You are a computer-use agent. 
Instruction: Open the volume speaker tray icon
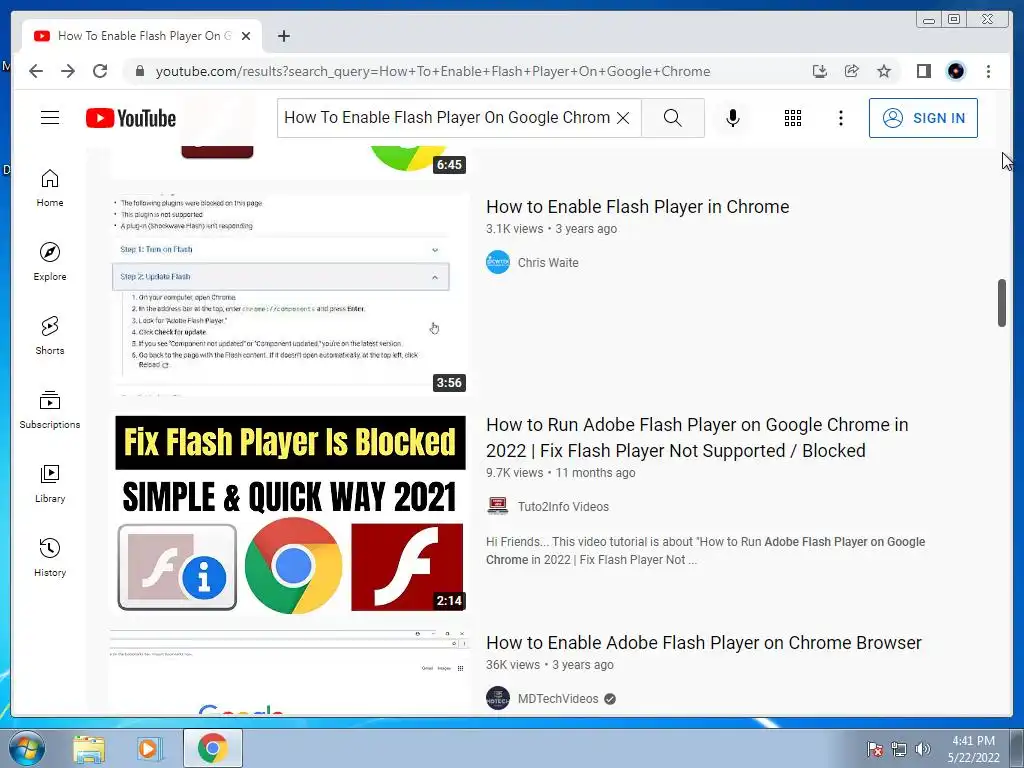(923, 749)
